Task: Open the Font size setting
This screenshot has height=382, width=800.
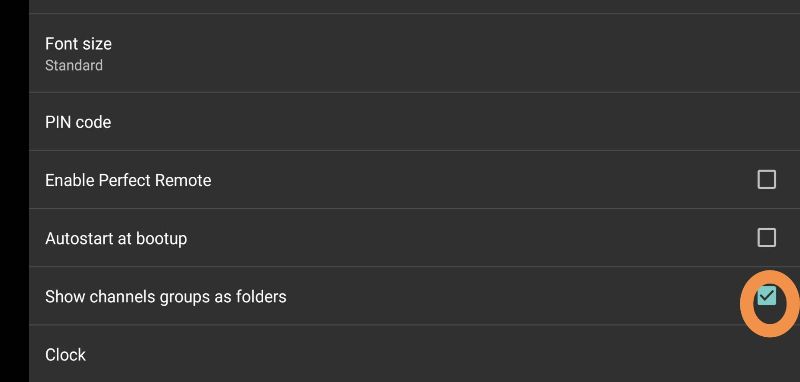Action: click(x=414, y=53)
